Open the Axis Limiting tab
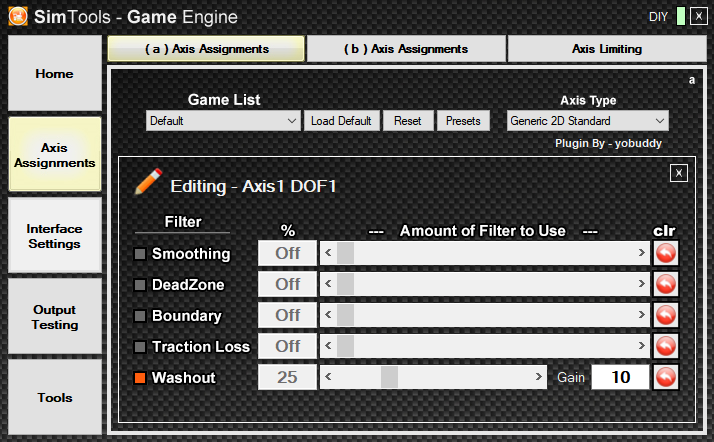 pyautogui.click(x=607, y=49)
